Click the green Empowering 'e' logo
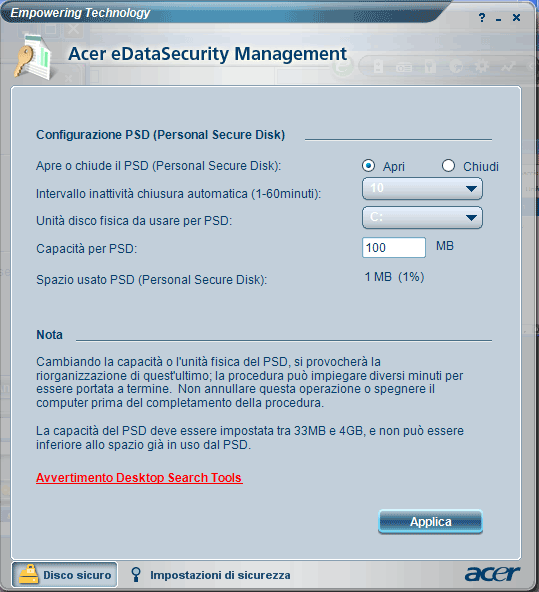The image size is (539, 592). pyautogui.click(x=343, y=67)
